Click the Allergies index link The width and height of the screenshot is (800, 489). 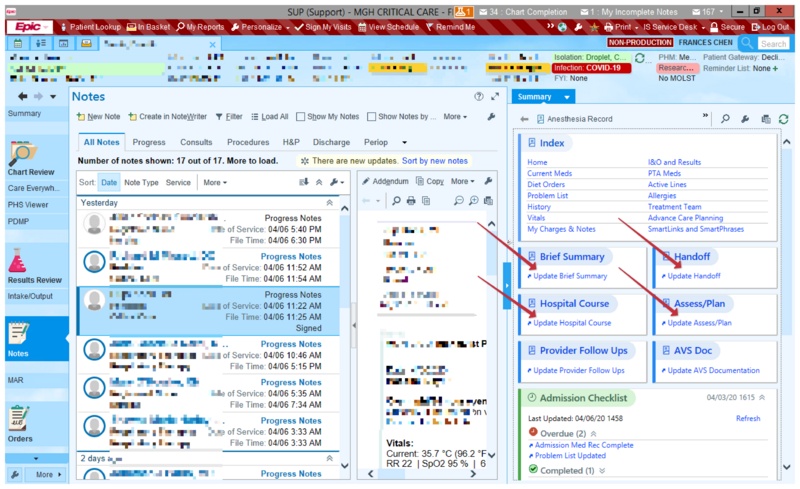tap(662, 195)
